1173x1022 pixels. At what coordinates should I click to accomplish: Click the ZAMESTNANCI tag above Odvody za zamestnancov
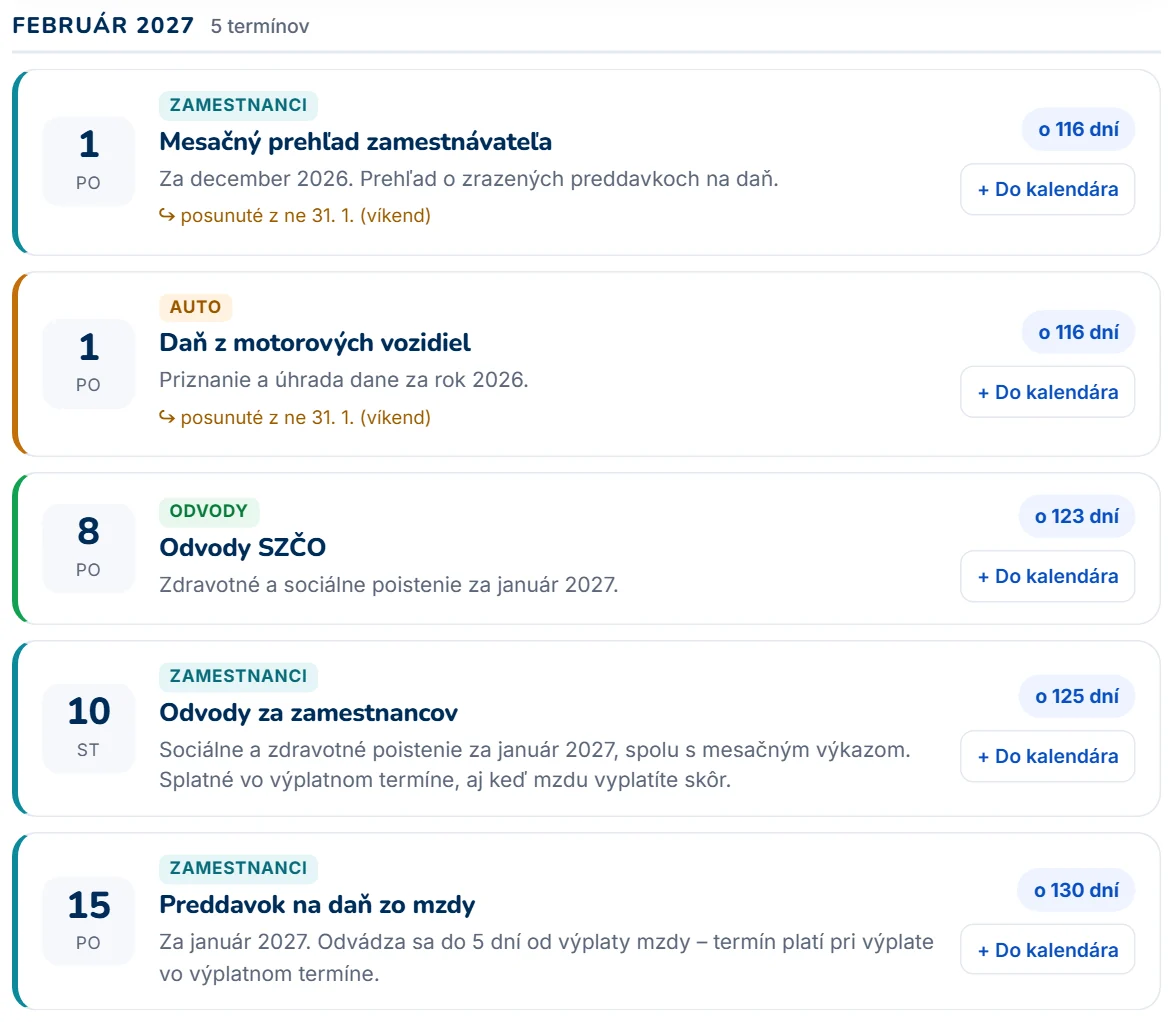point(238,676)
